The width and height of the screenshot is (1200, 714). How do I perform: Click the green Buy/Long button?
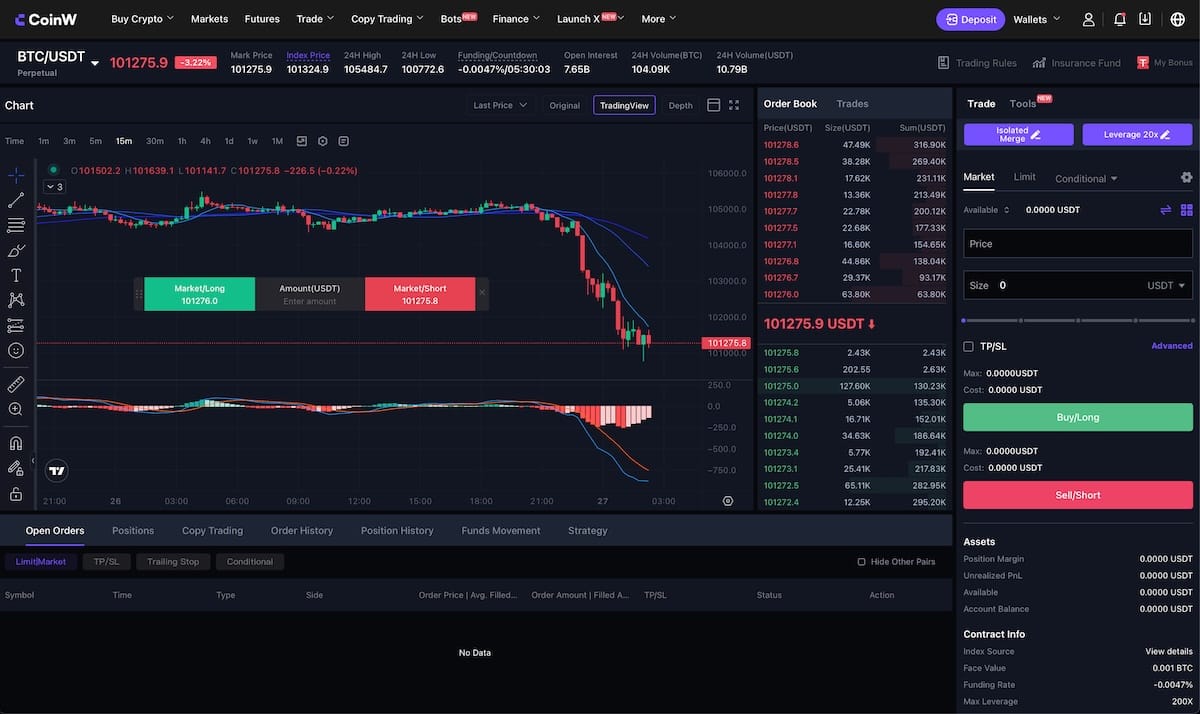[1077, 417]
